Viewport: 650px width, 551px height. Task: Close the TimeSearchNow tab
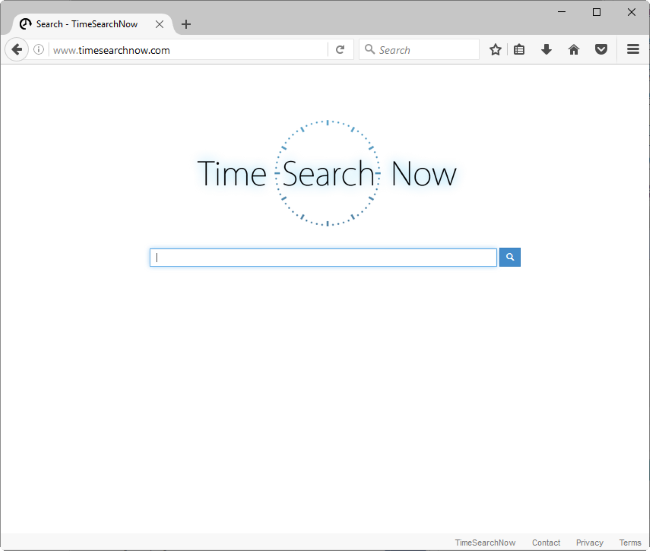pyautogui.click(x=160, y=24)
